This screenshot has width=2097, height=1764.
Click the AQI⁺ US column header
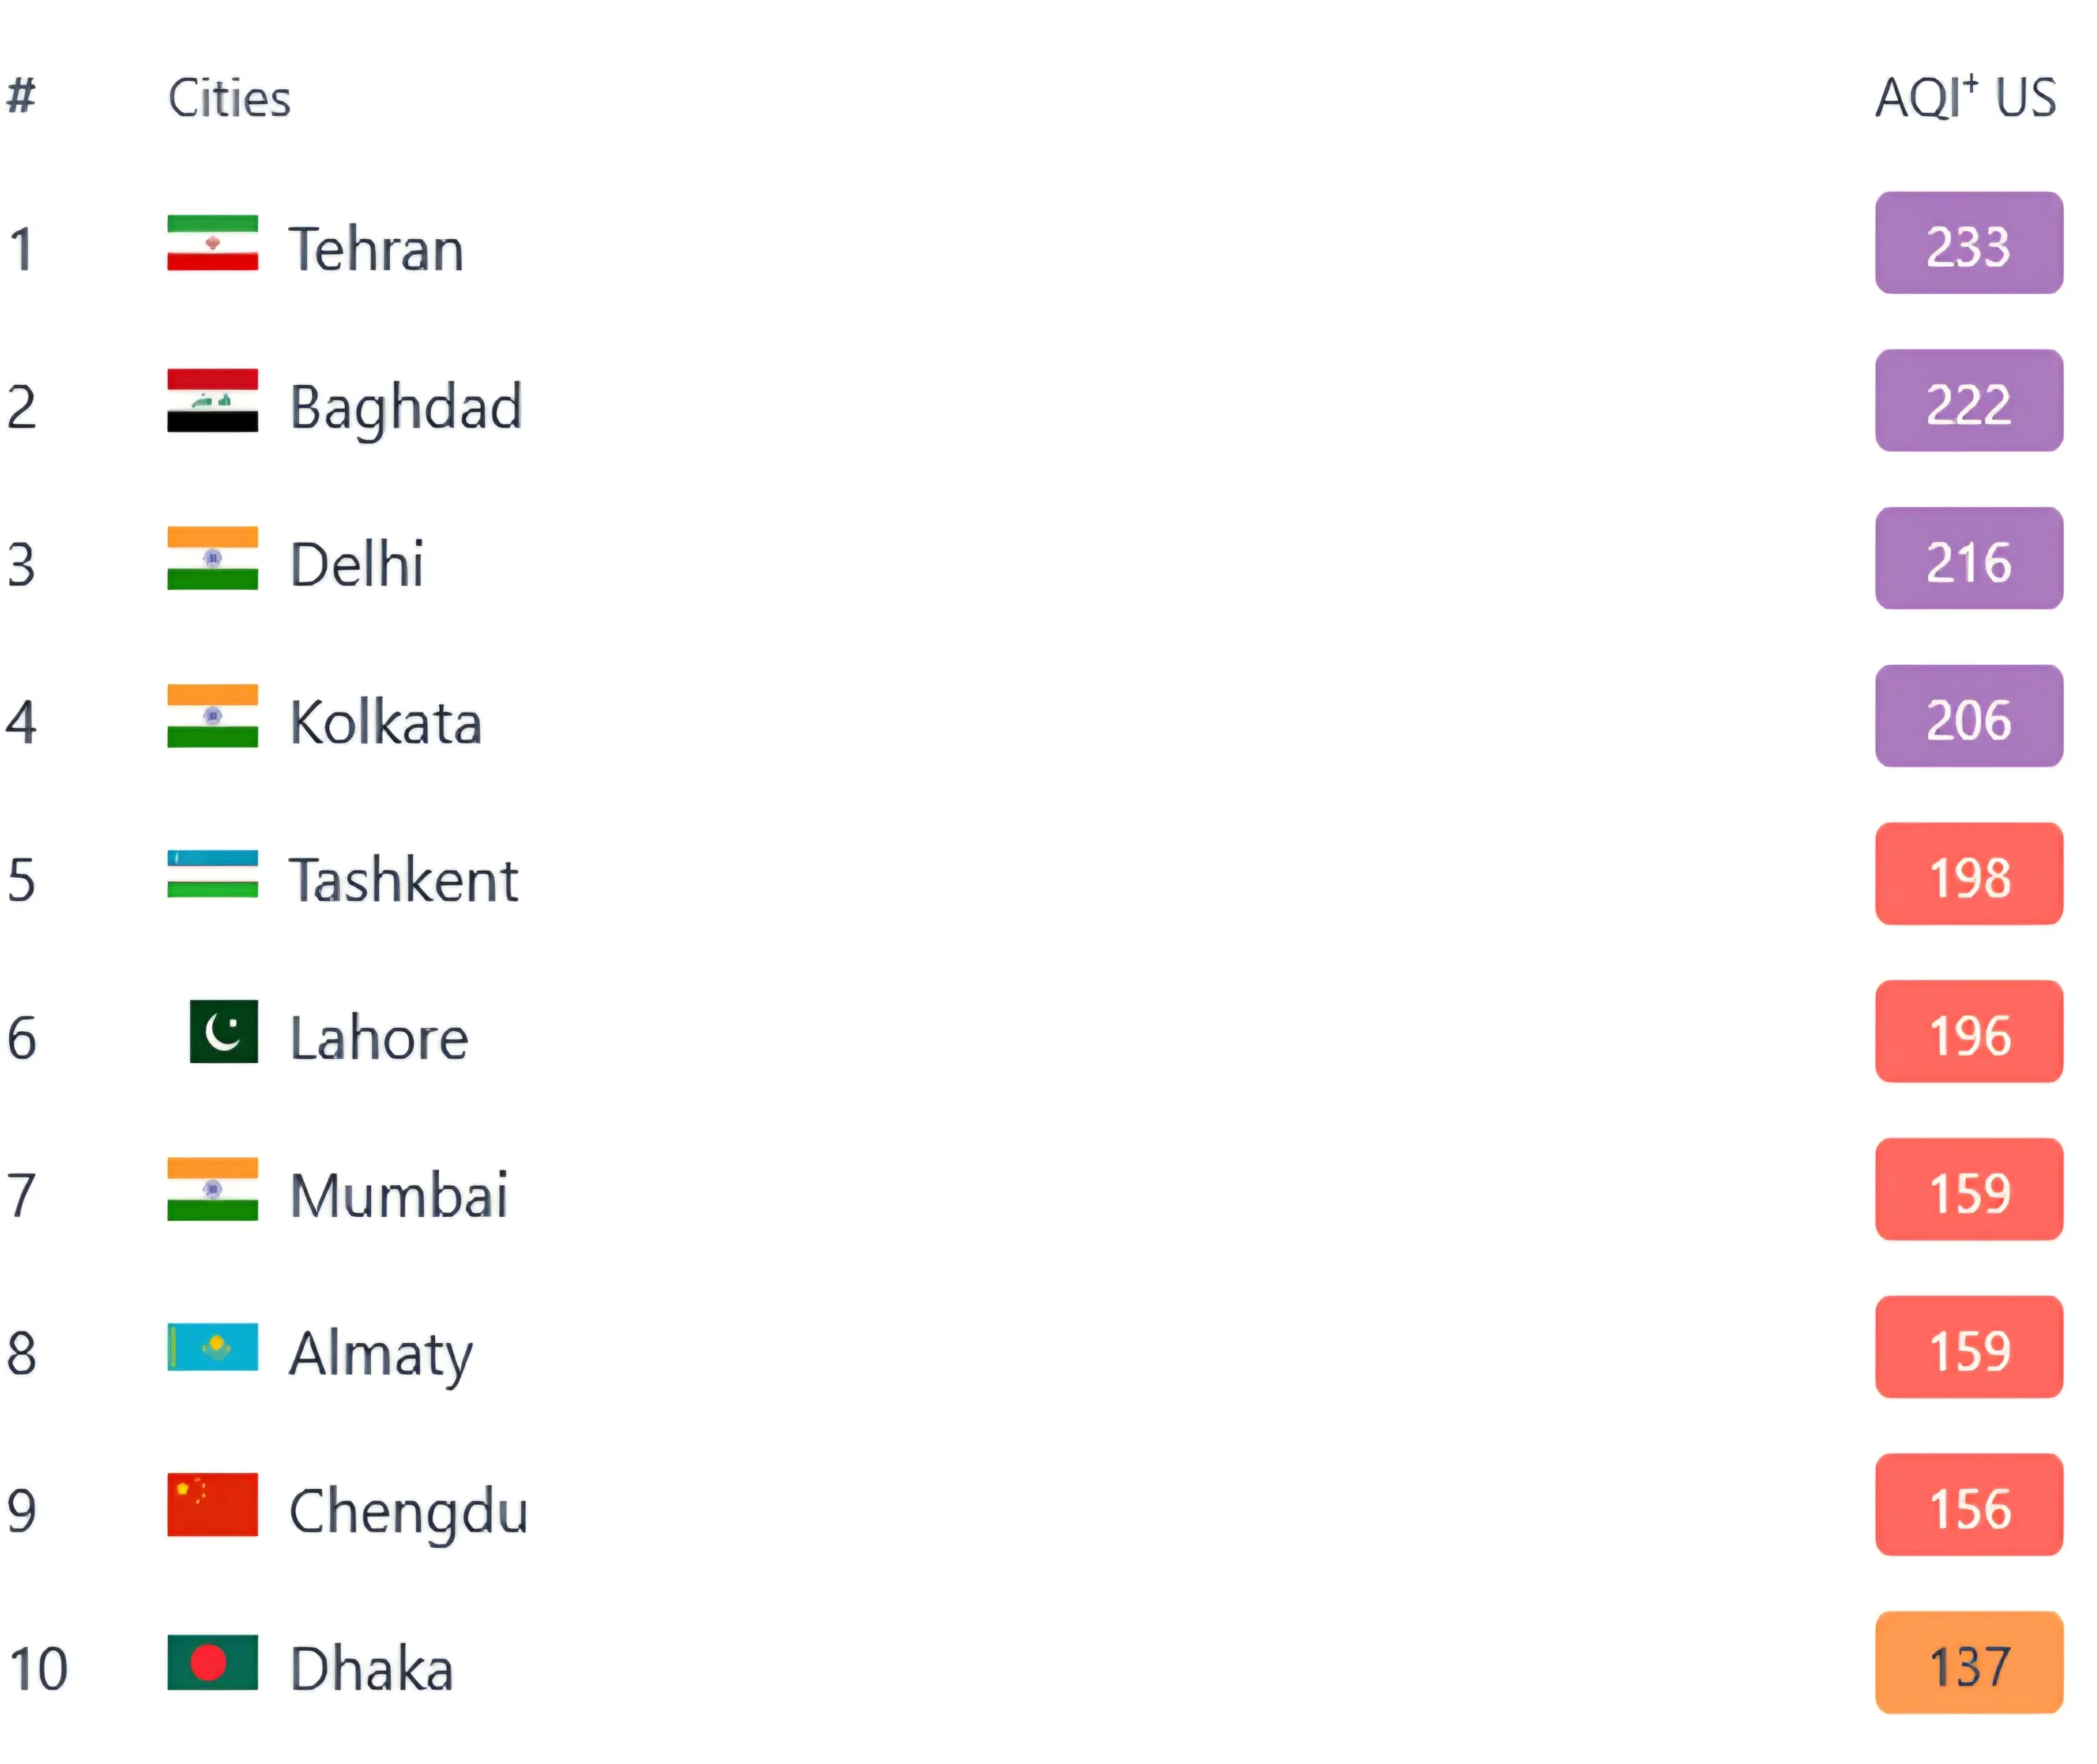[x=1965, y=98]
